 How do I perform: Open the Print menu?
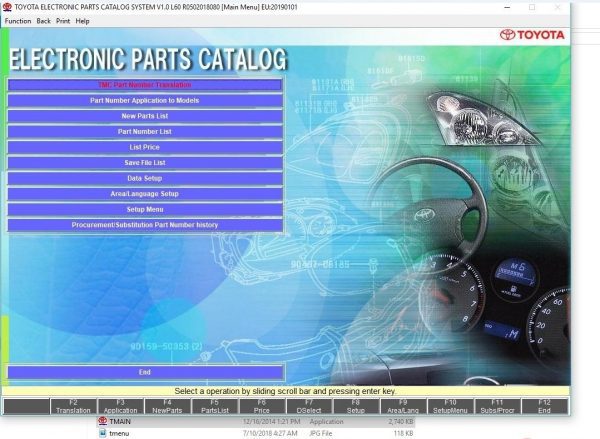coord(63,21)
